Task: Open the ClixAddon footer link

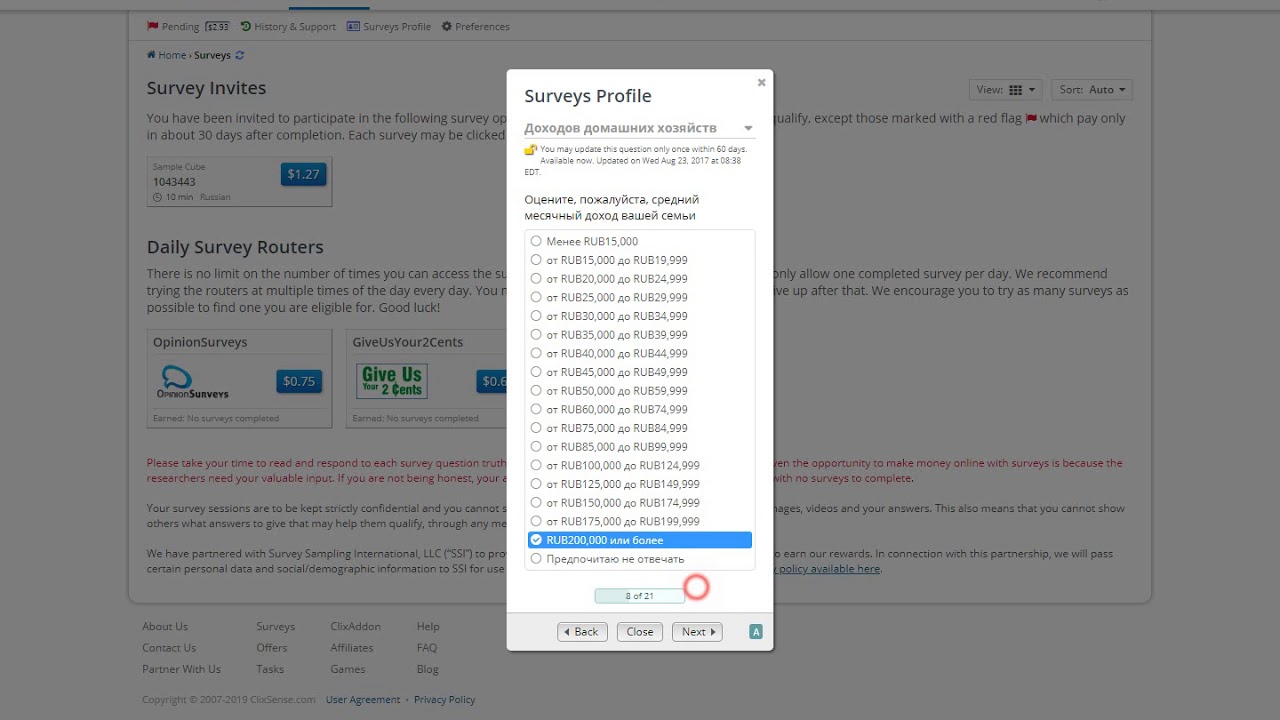Action: (355, 626)
